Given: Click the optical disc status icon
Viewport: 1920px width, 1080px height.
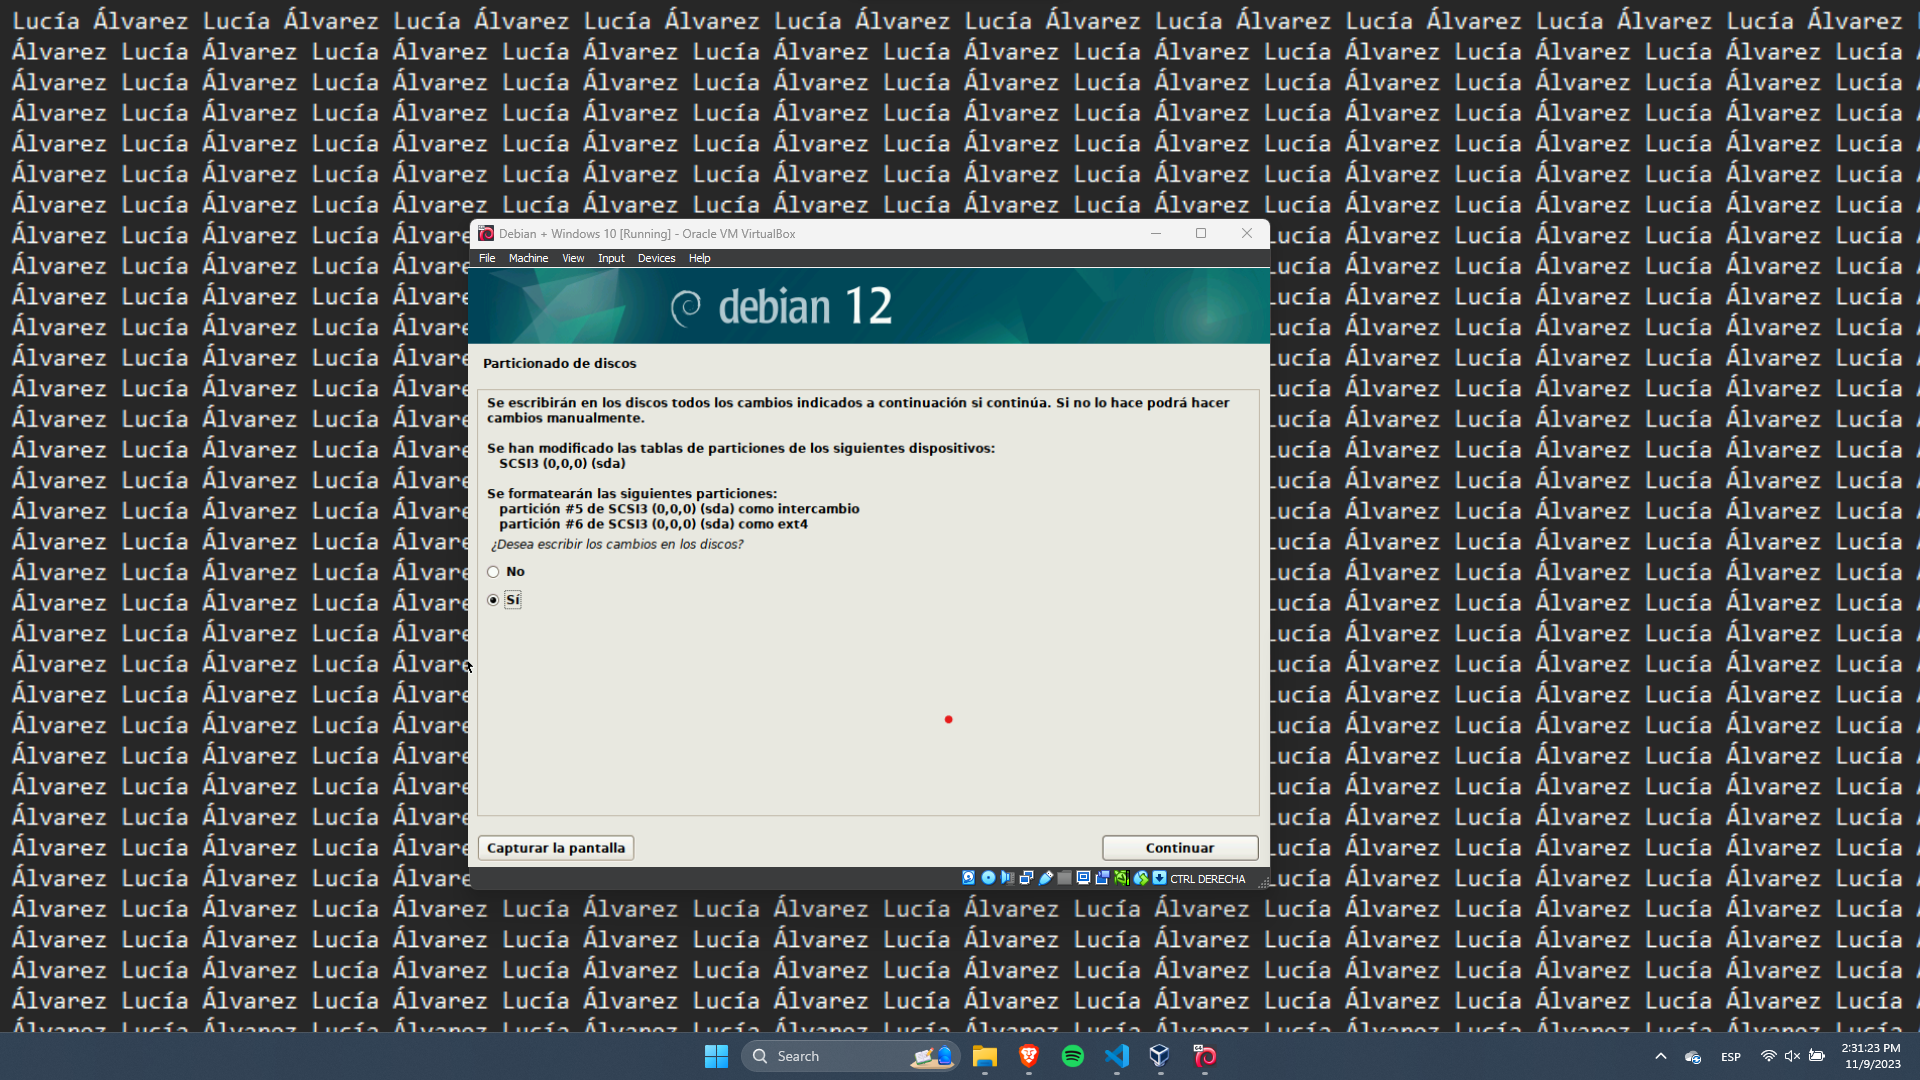Looking at the screenshot, I should tap(988, 878).
